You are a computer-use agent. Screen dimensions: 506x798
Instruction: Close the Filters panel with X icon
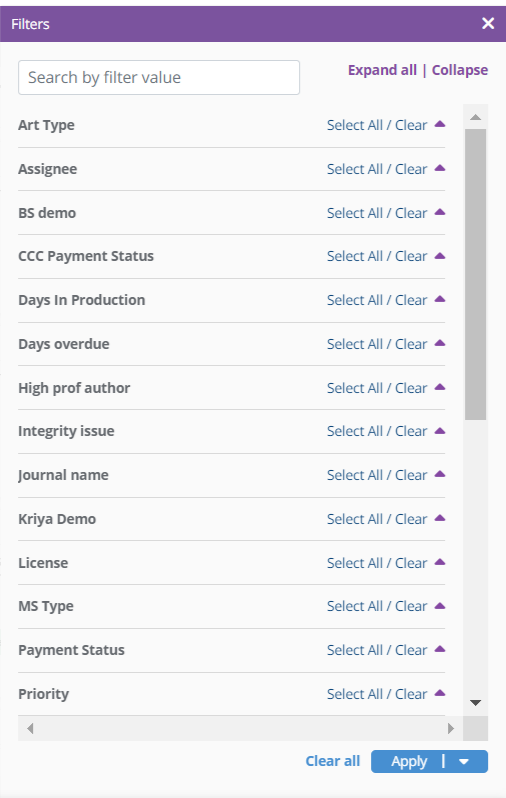(x=488, y=23)
